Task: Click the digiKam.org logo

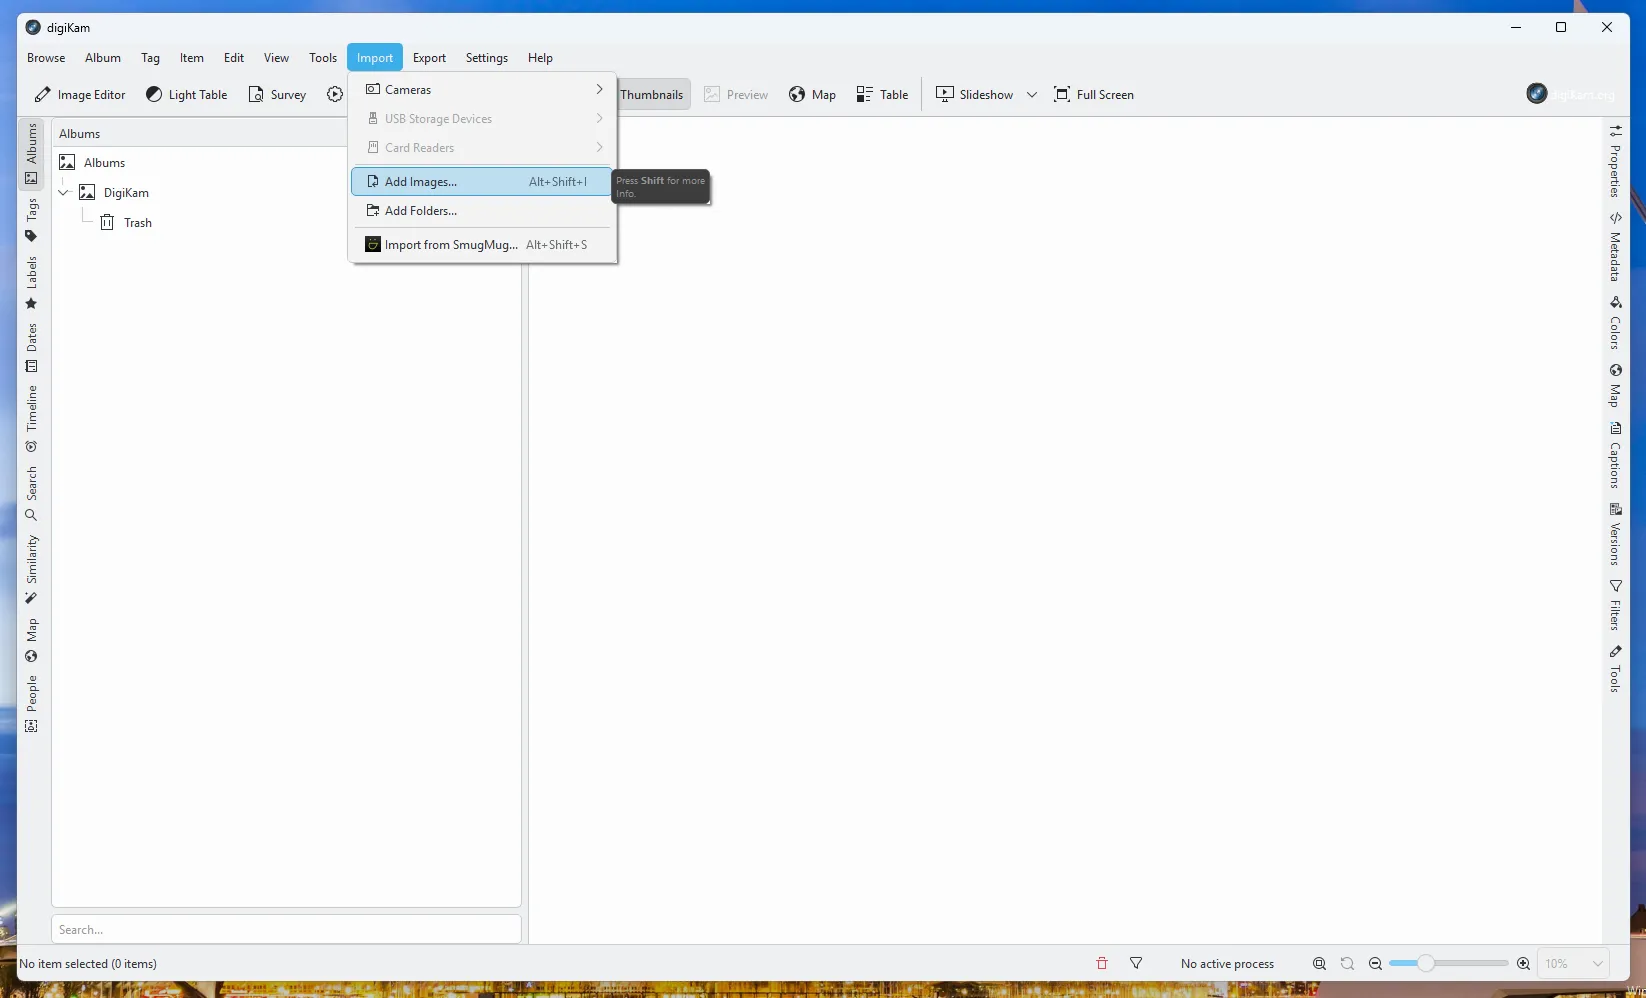Action: tap(1571, 94)
